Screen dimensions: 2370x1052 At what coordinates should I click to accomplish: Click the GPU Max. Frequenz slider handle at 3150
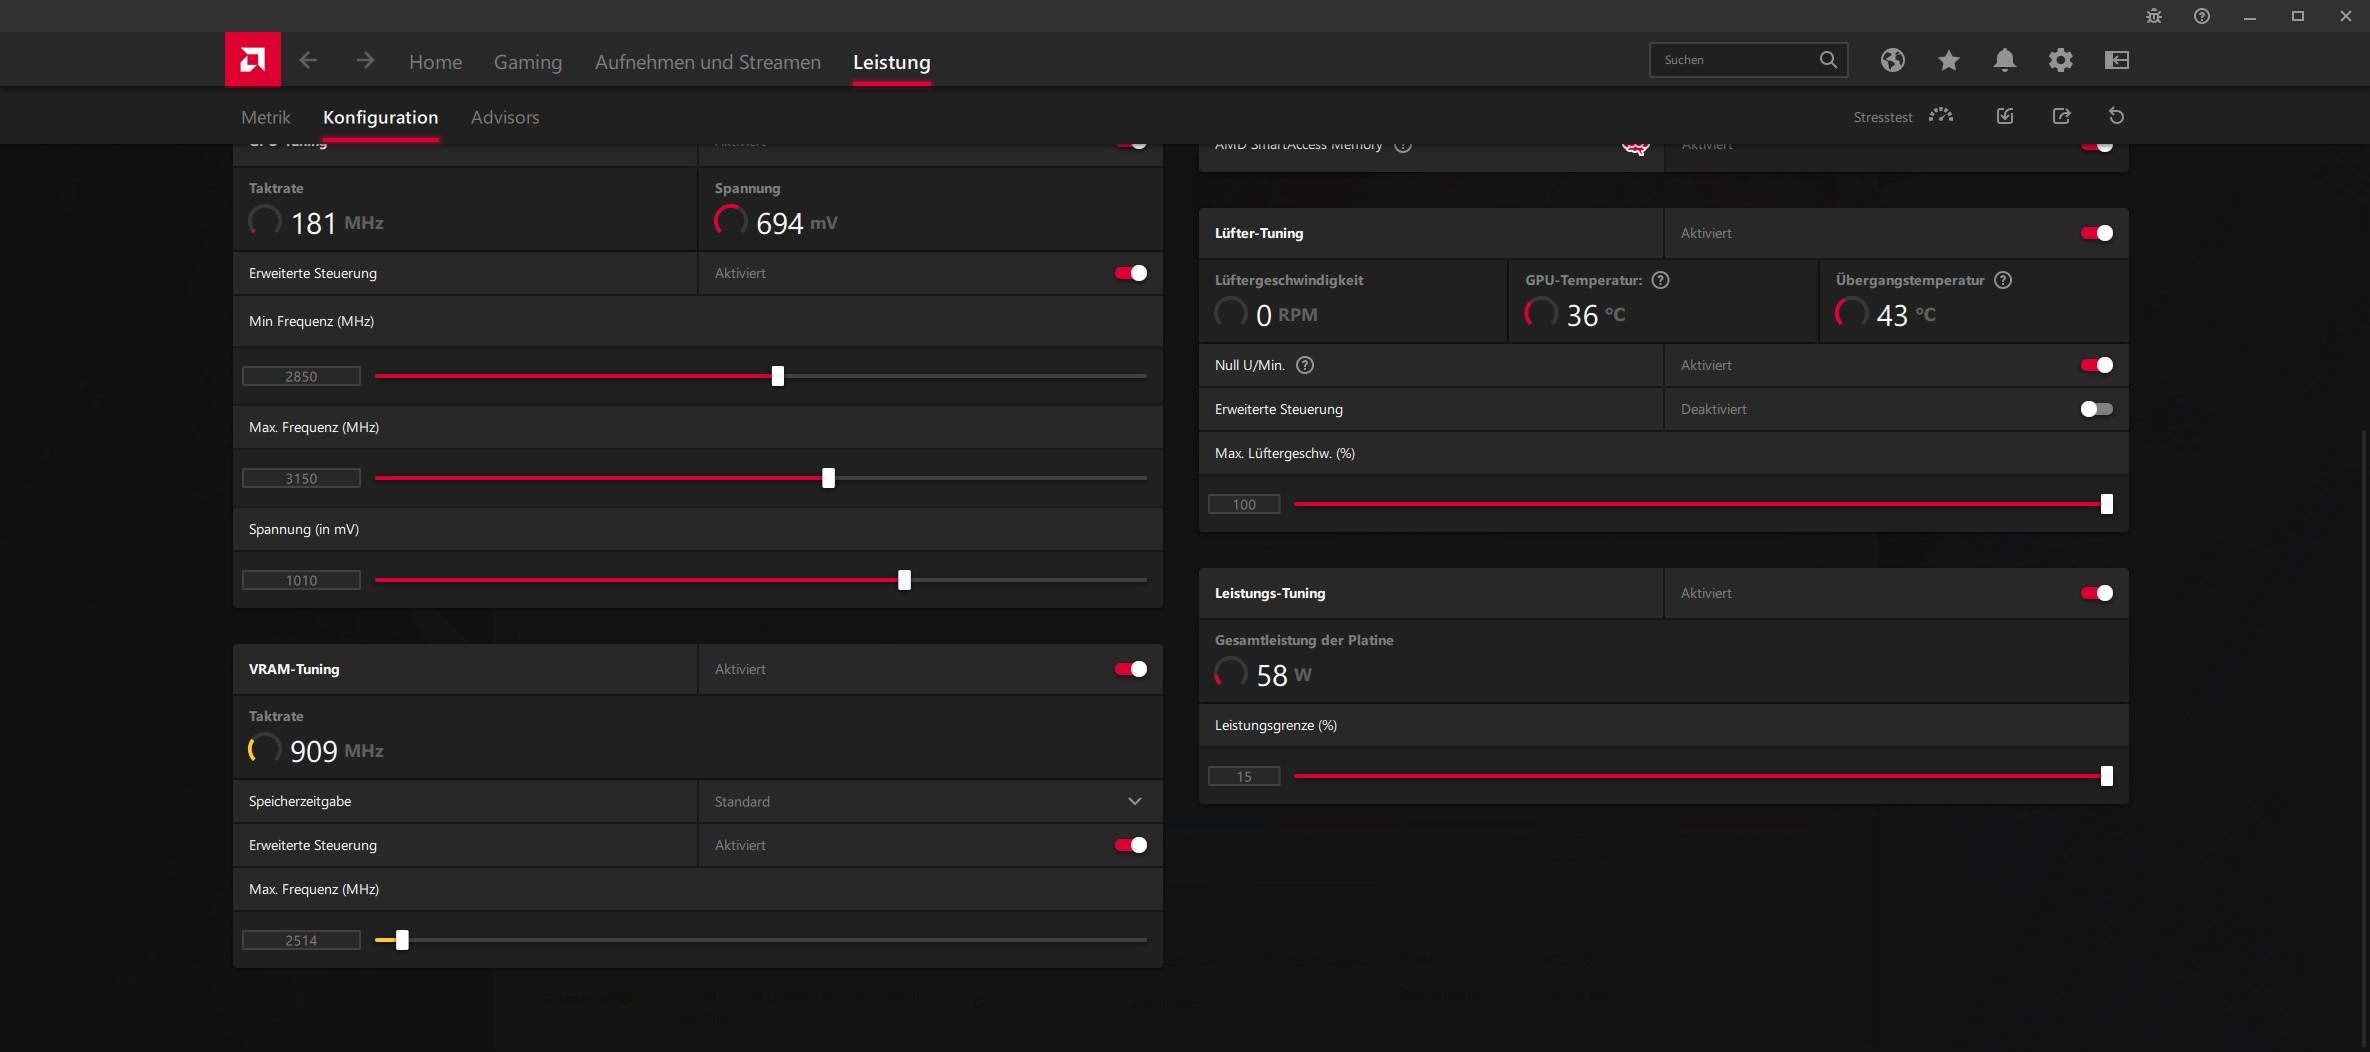coord(828,478)
